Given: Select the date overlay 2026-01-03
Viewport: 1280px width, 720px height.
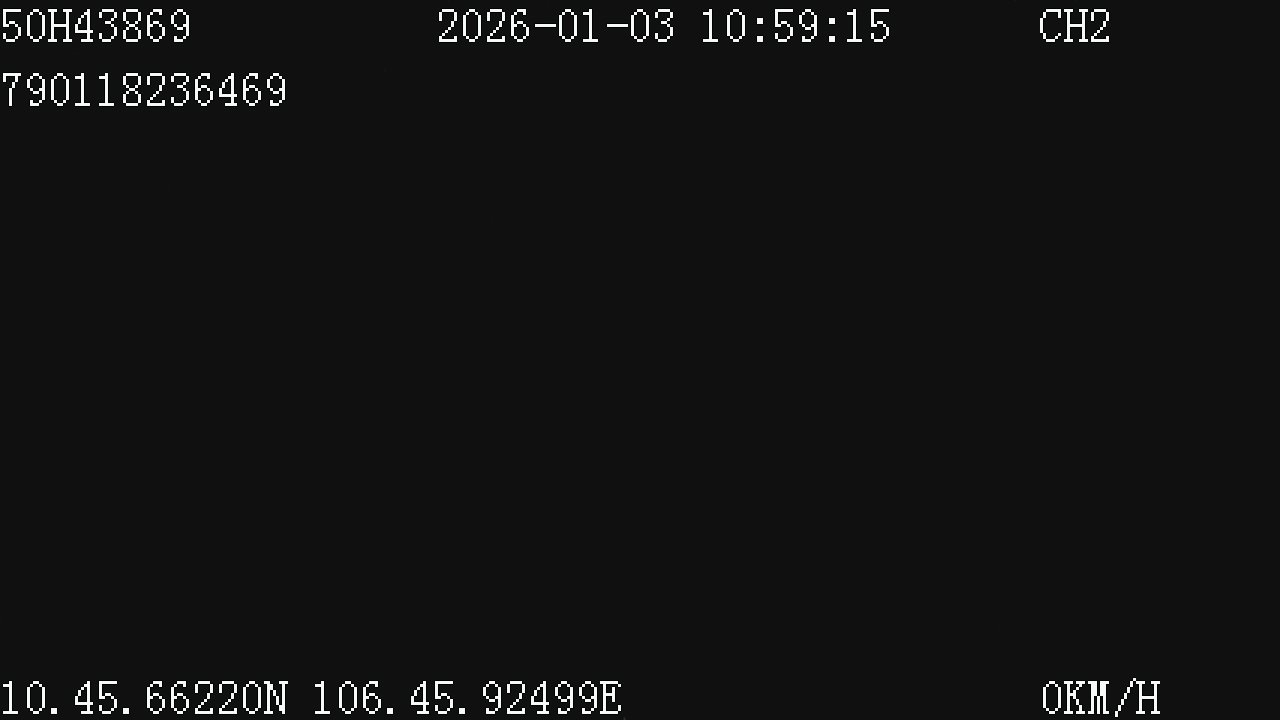Looking at the screenshot, I should point(556,26).
